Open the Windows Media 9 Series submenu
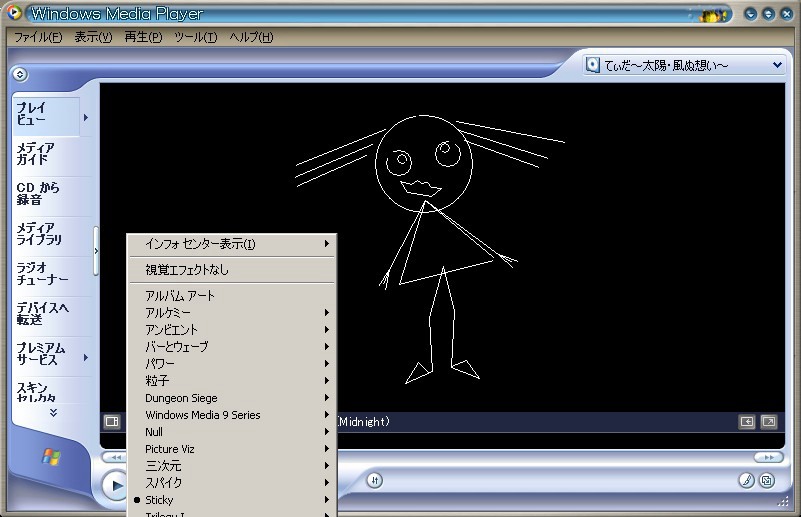 232,415
